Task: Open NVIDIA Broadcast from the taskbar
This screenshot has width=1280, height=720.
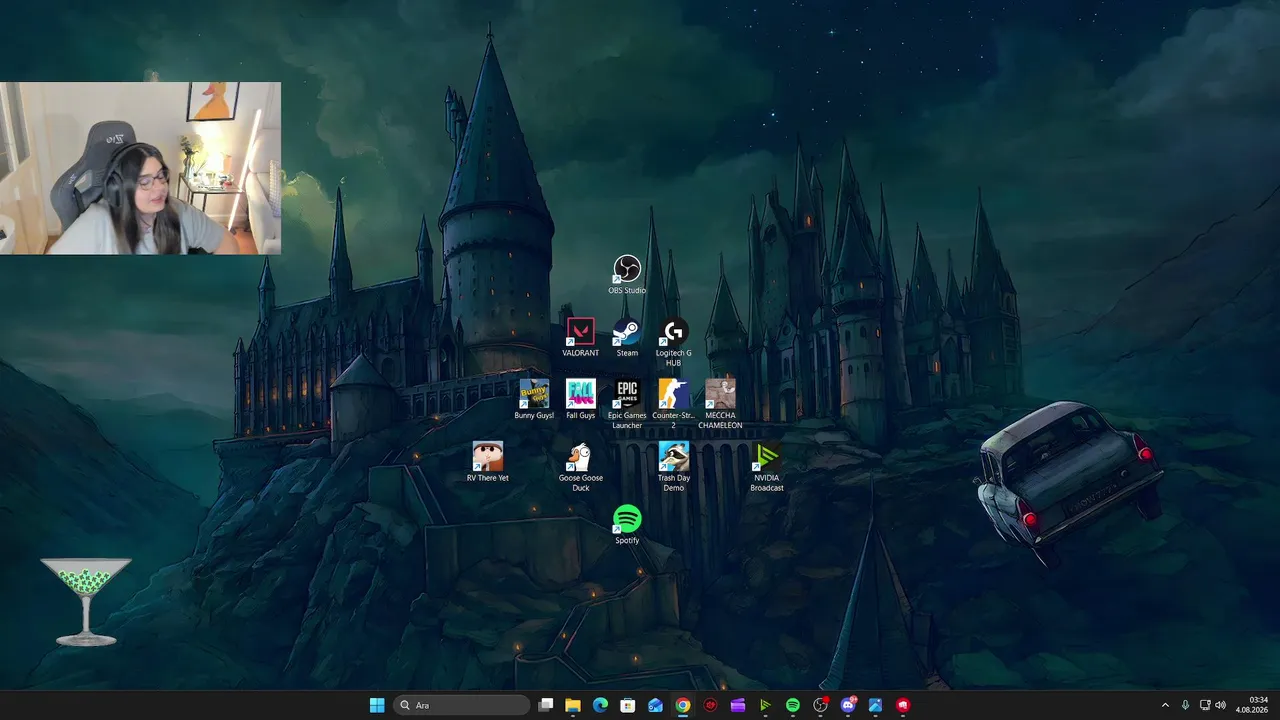Action: (765, 705)
